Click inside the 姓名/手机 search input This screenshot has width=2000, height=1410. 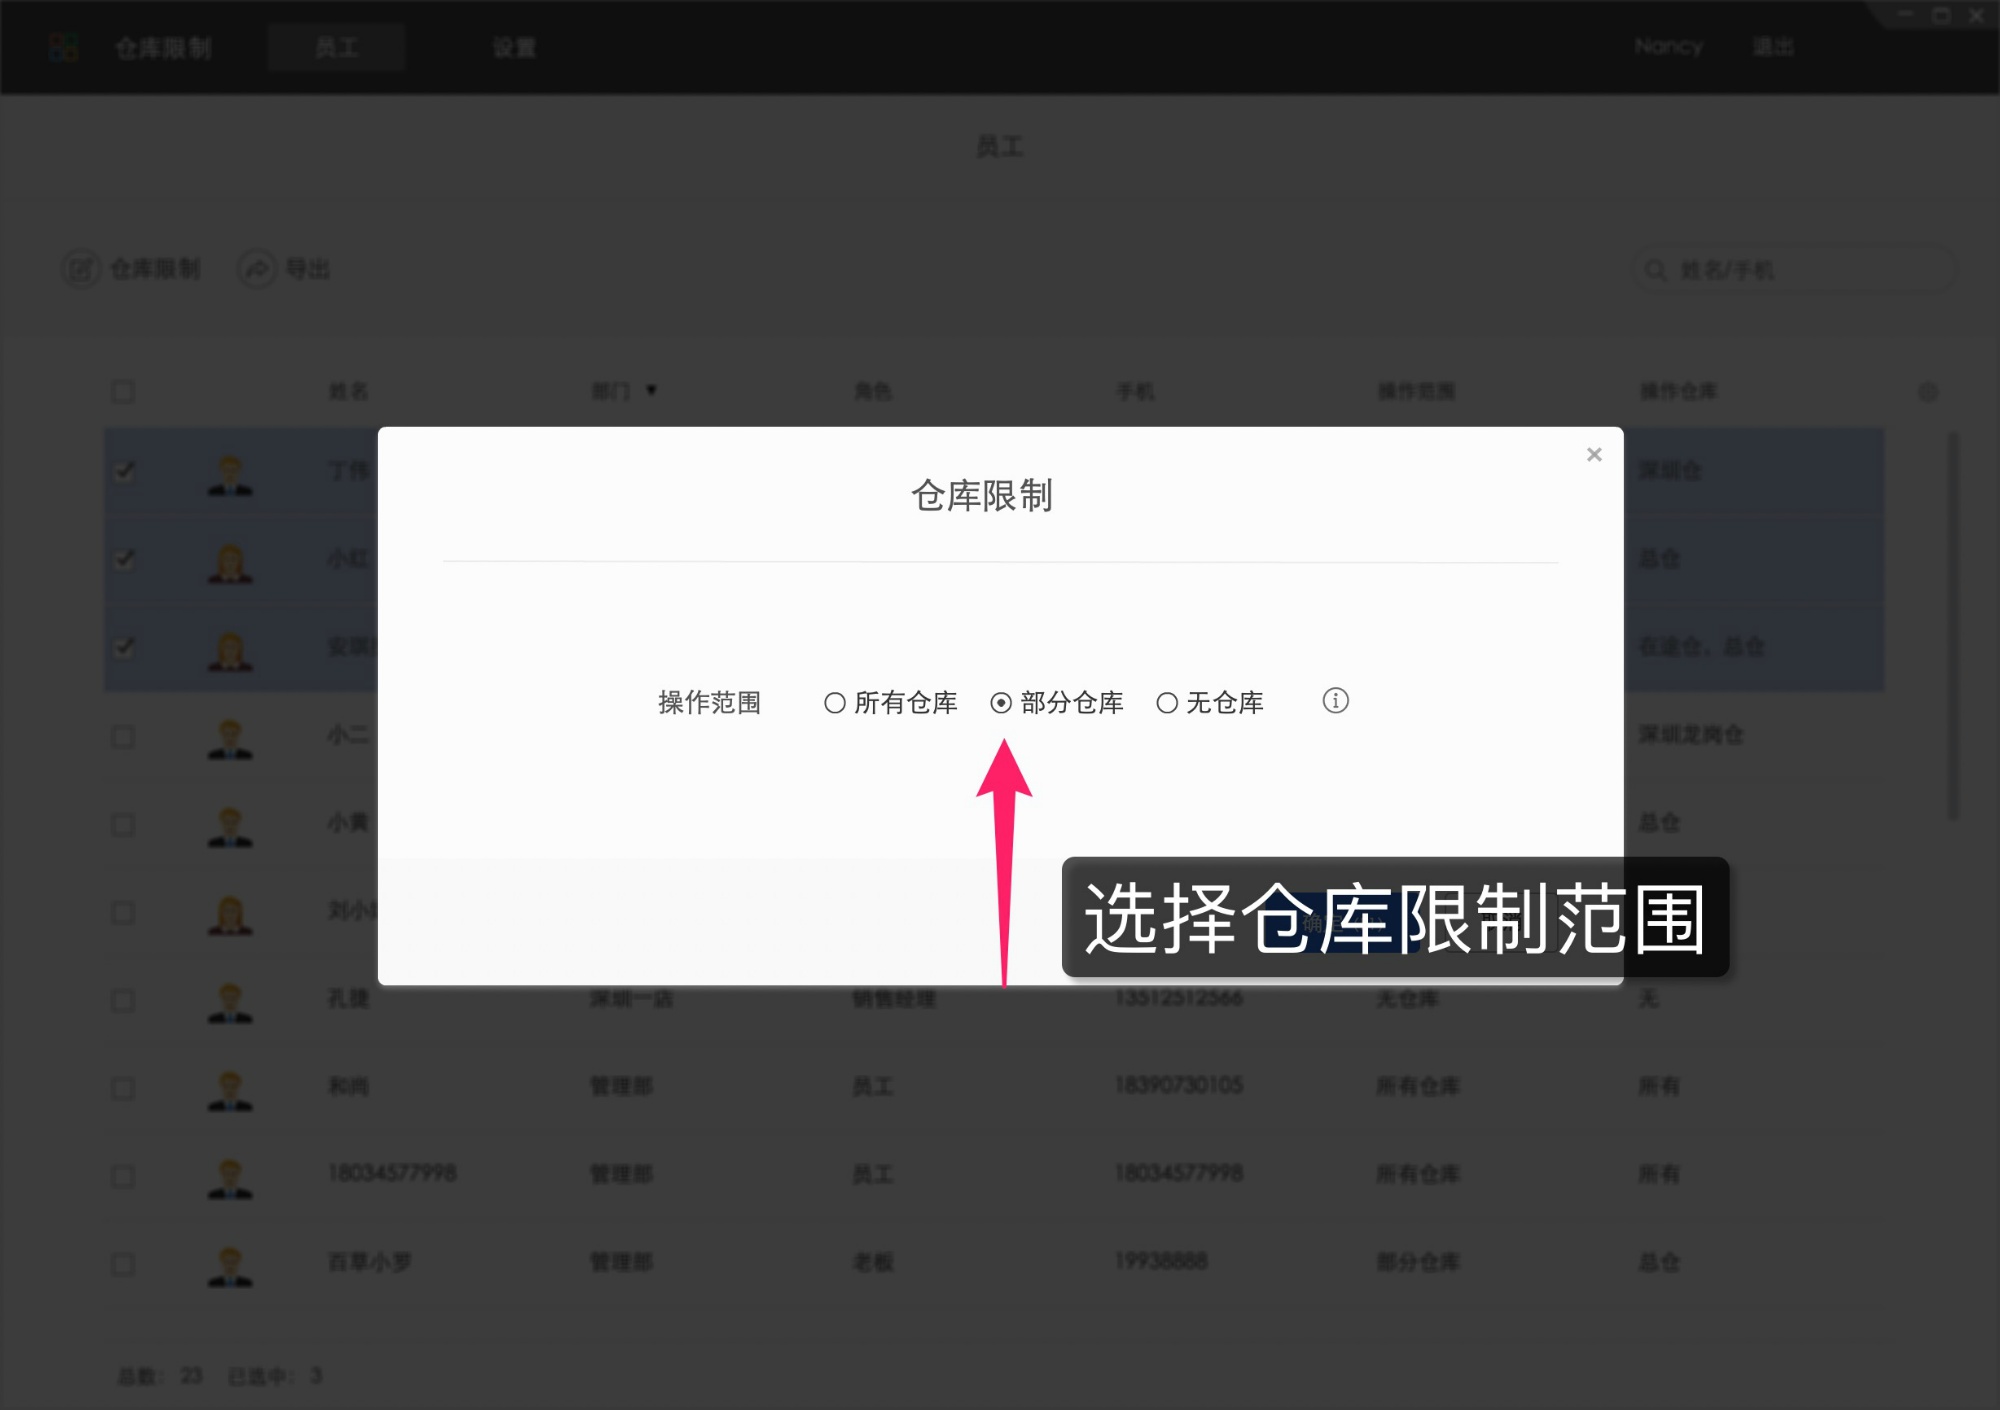[1790, 269]
